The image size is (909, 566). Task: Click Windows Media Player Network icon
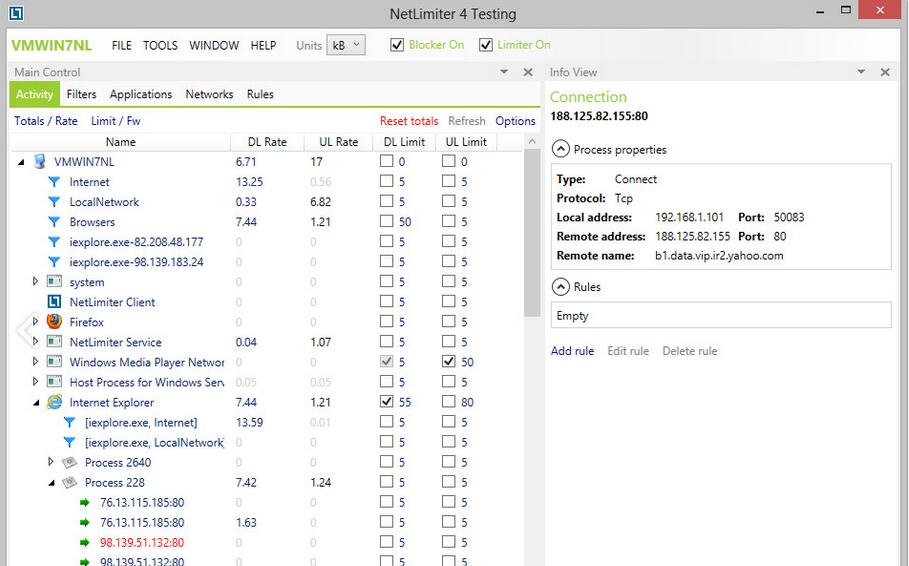pos(54,362)
